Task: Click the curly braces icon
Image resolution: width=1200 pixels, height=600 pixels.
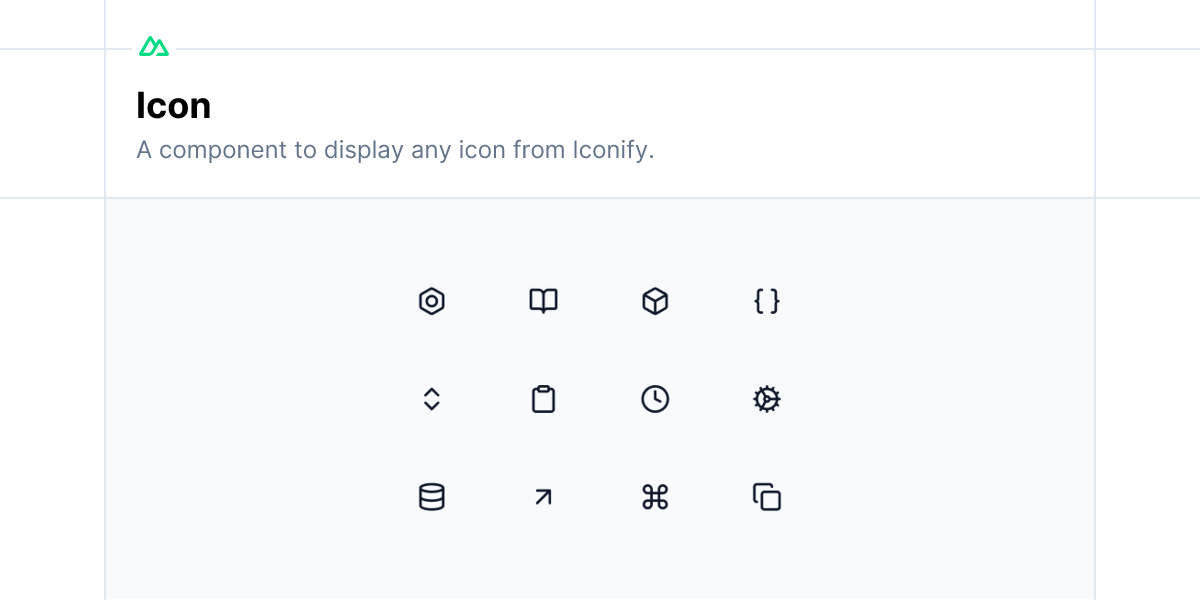Action: tap(767, 301)
